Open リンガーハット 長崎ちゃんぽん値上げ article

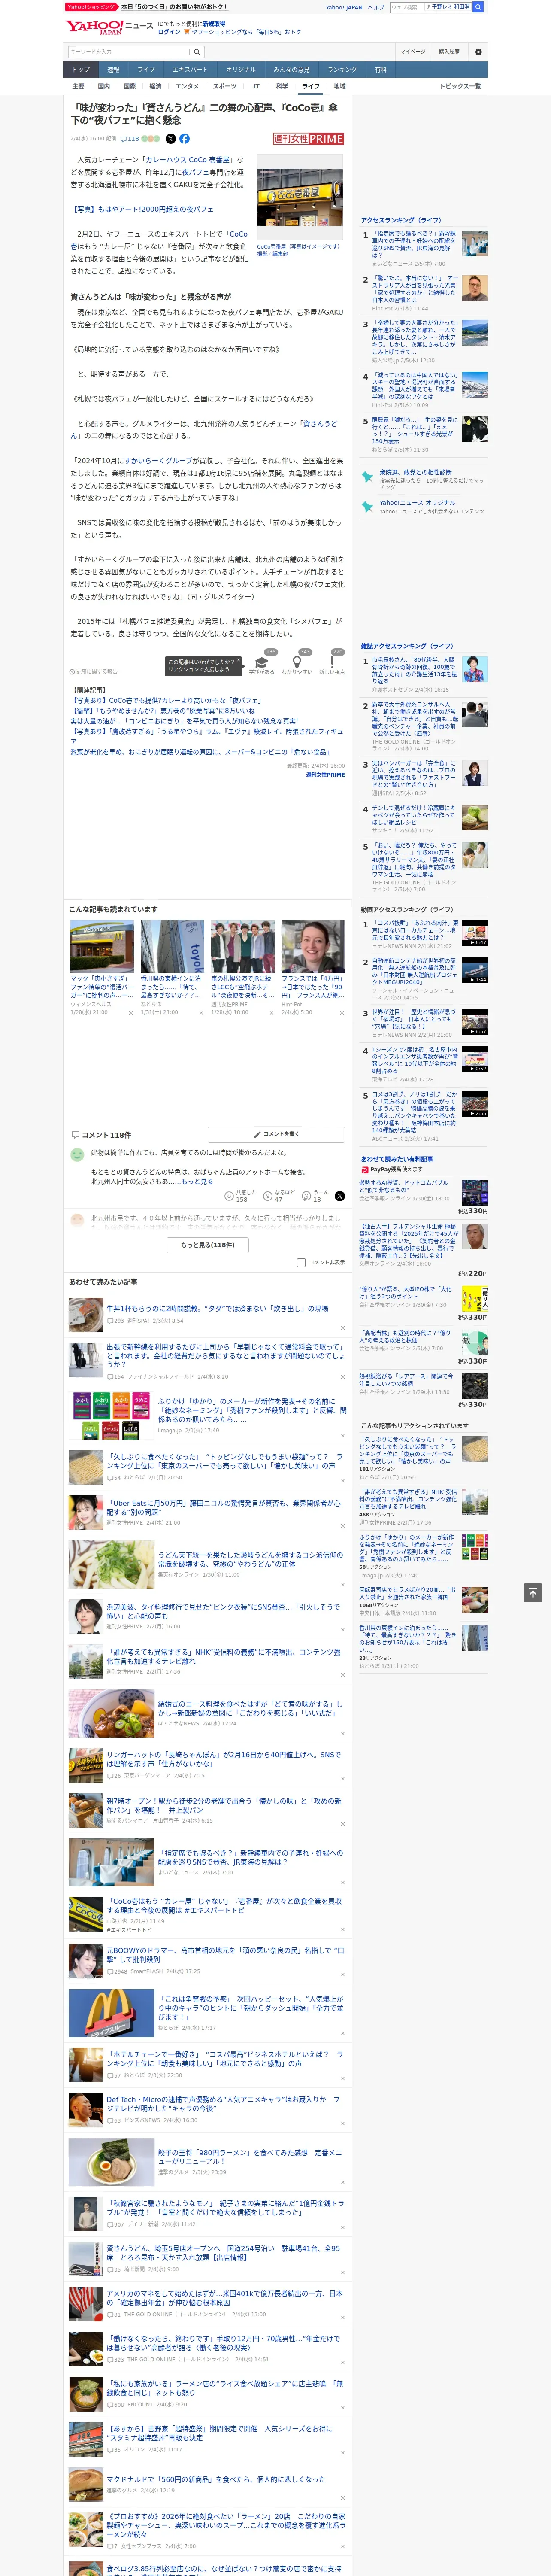[x=223, y=1758]
